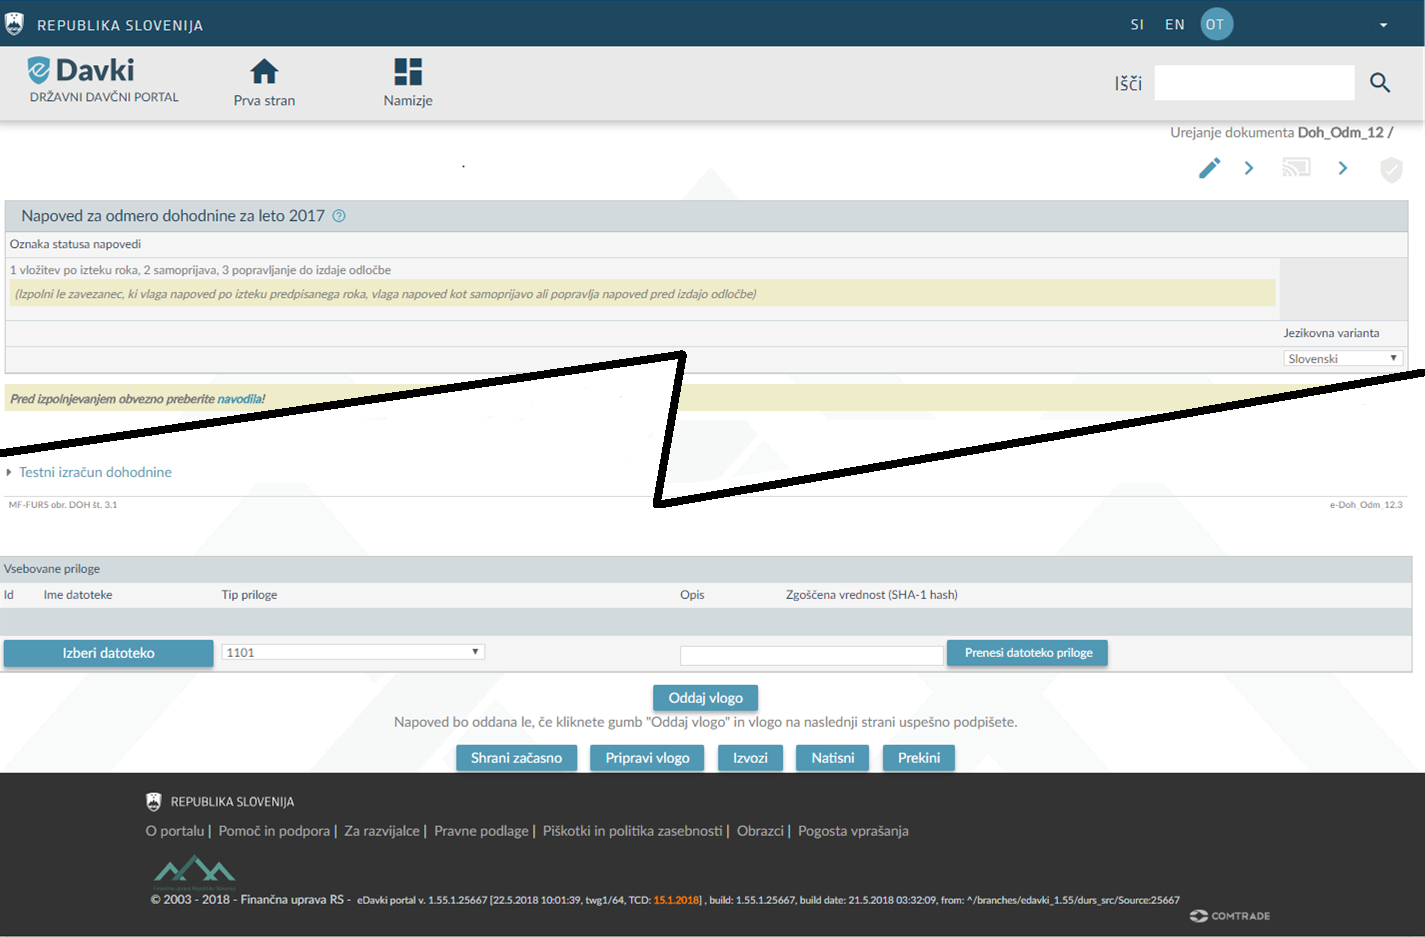This screenshot has width=1425, height=937.
Task: Click the help question mark icon
Action: coord(339,216)
